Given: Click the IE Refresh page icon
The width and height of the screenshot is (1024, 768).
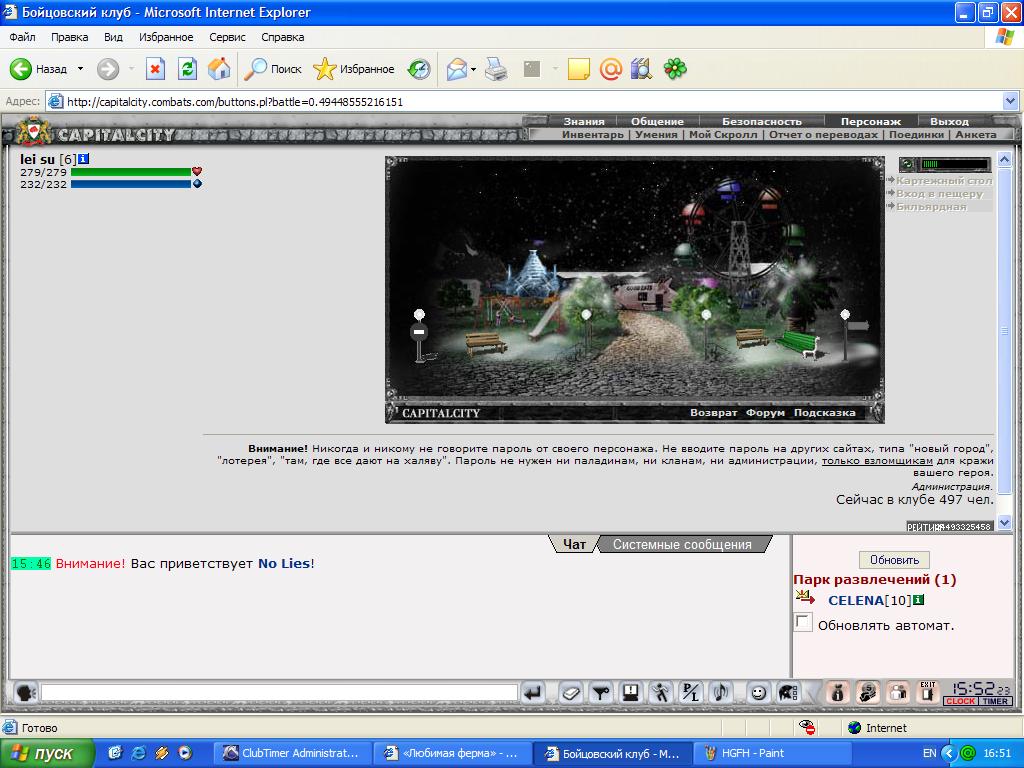Looking at the screenshot, I should click(x=187, y=69).
